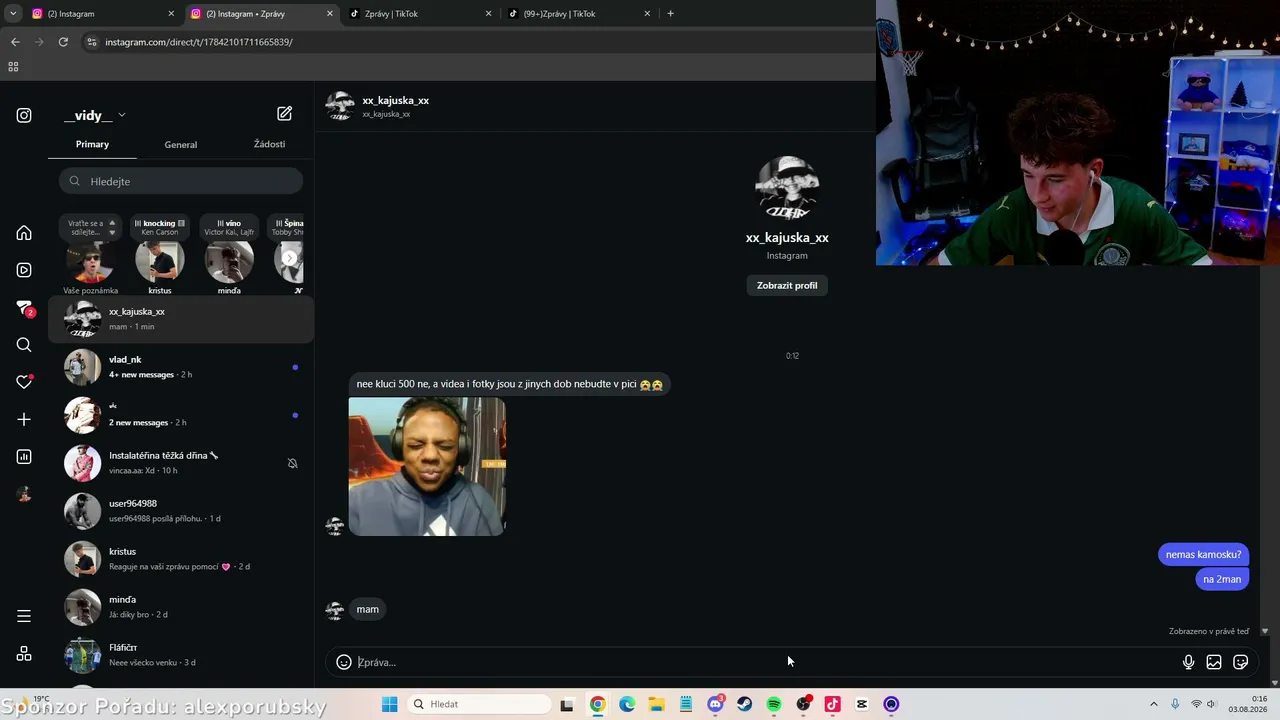
Task: Open a new browser tab
Action: (670, 14)
